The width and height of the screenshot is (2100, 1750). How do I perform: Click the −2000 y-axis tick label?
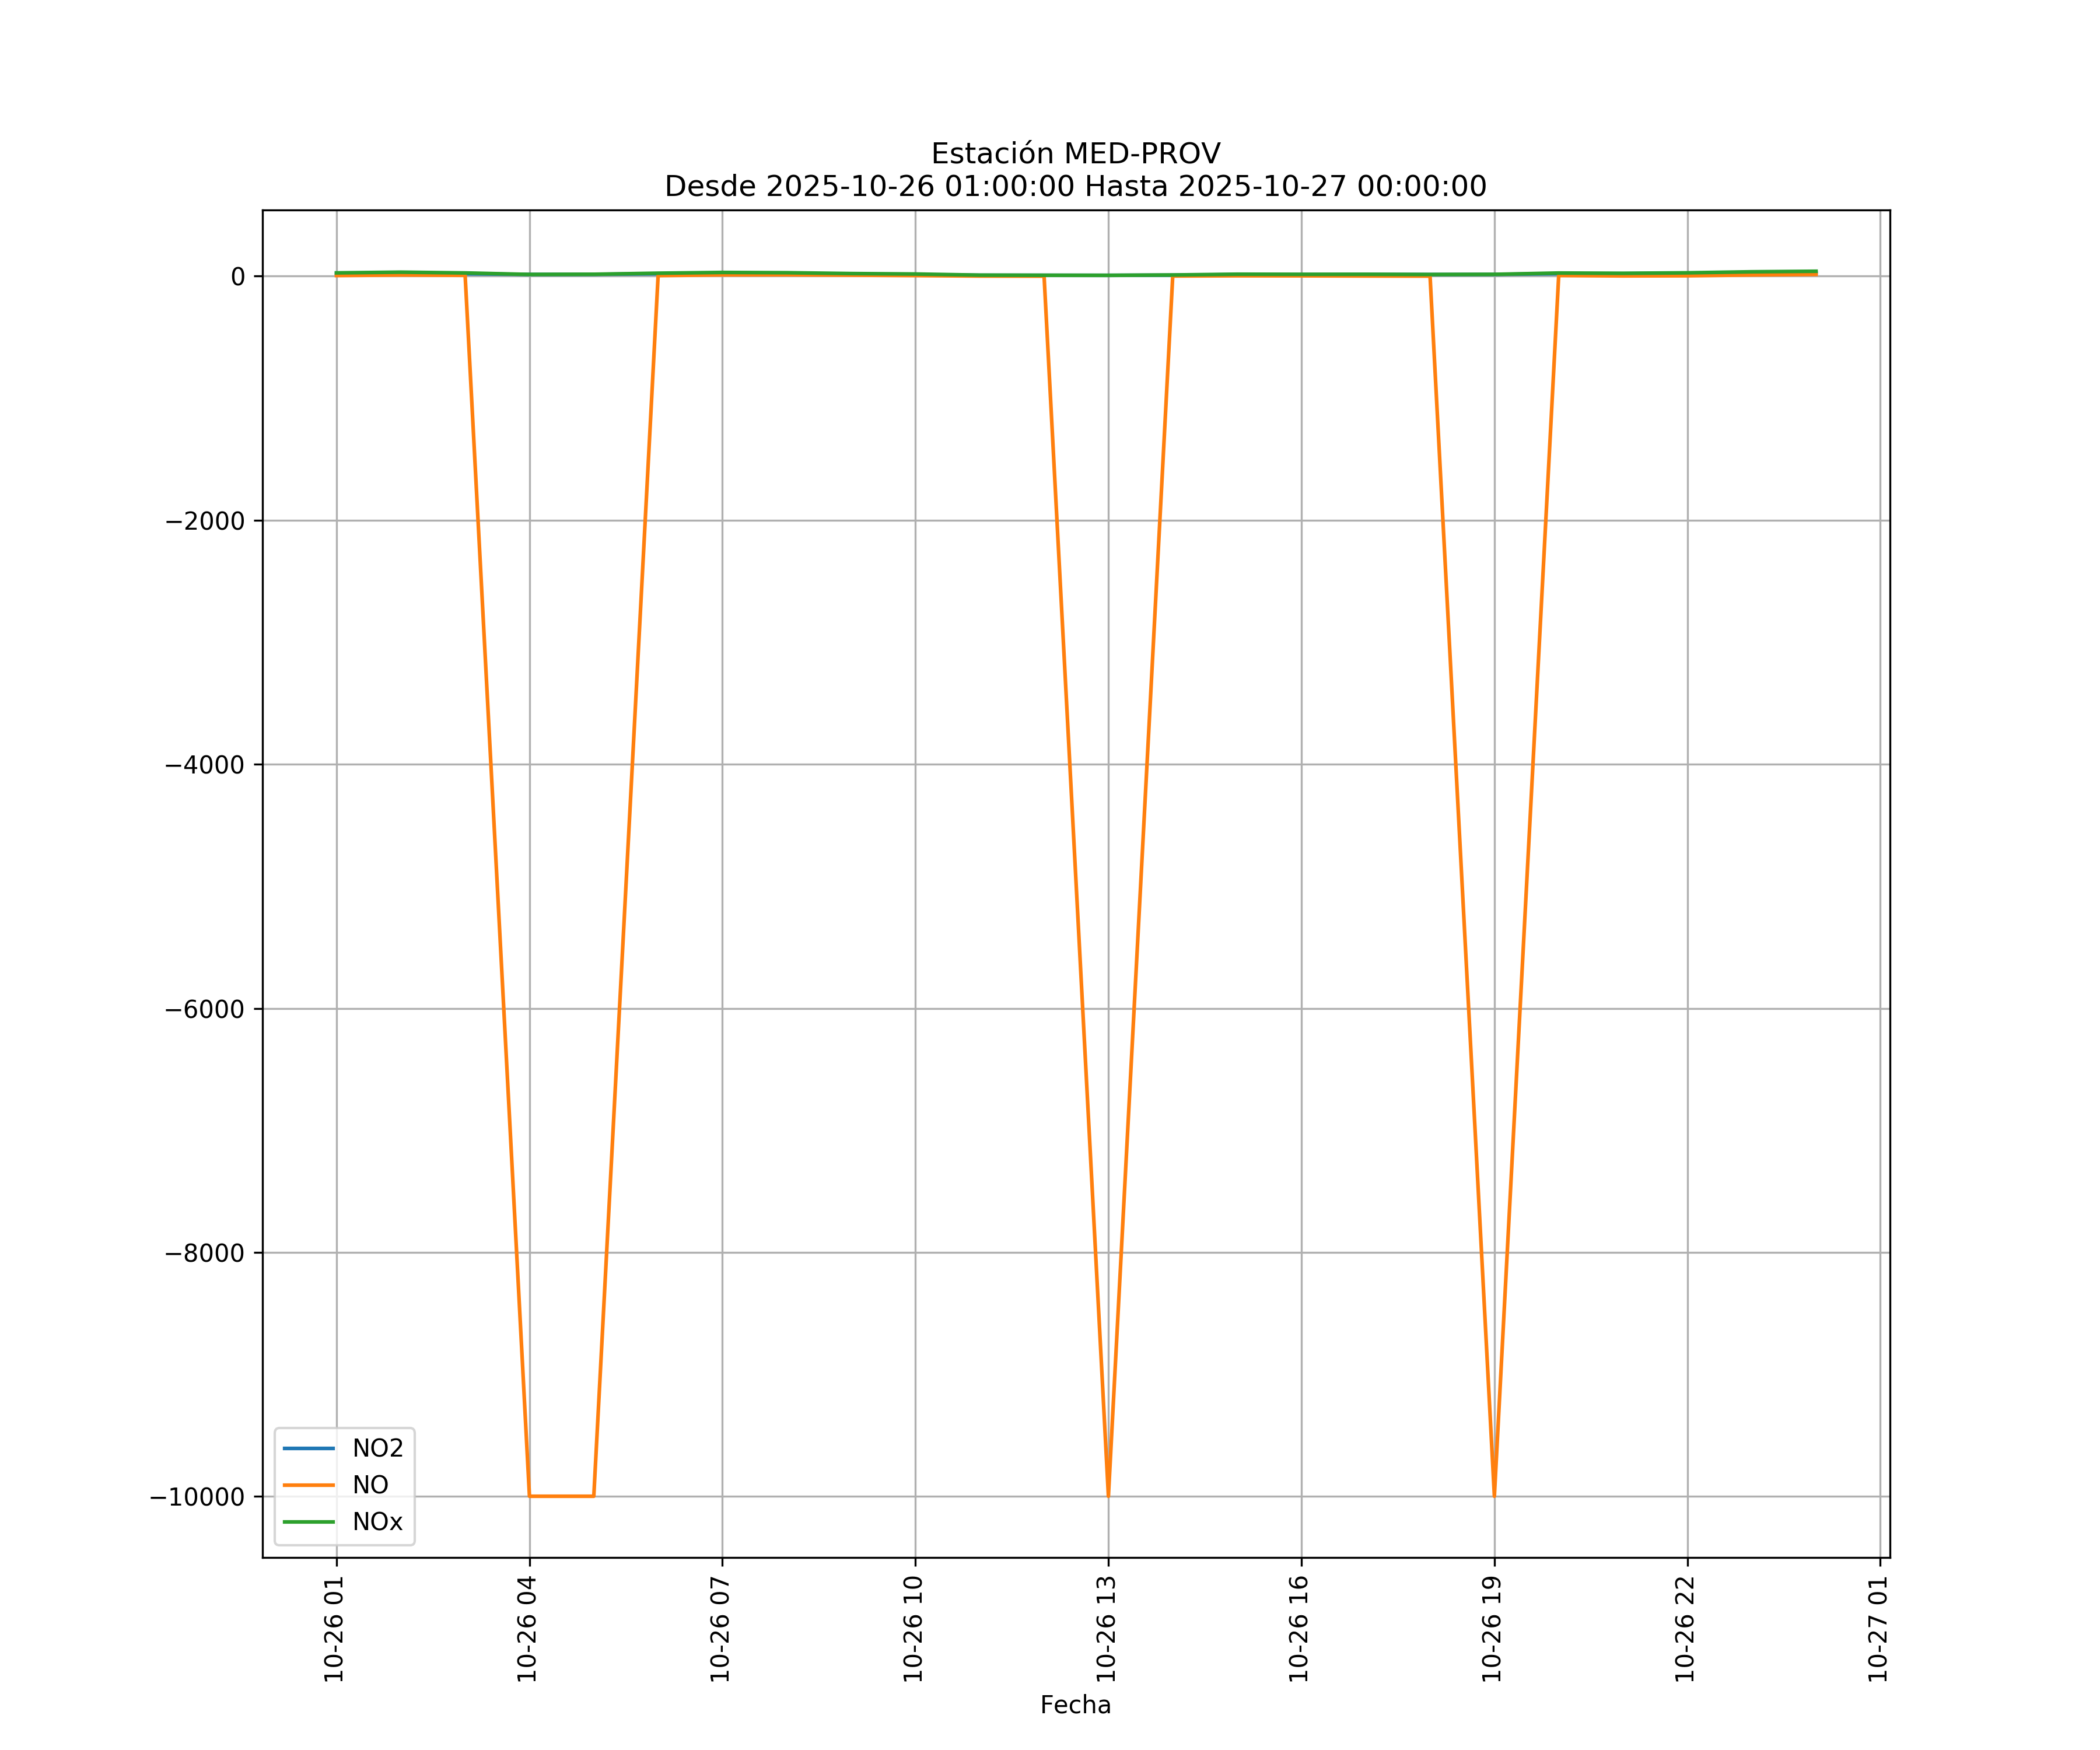point(204,521)
